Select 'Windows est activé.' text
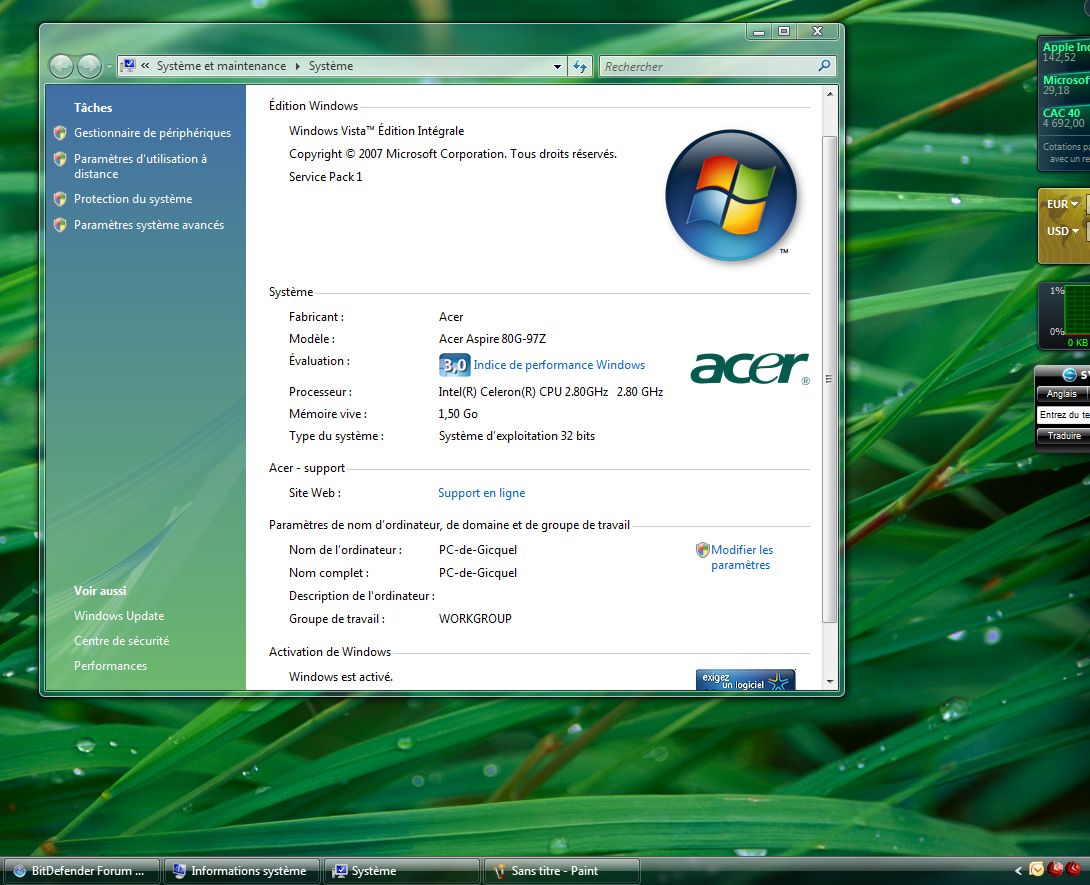Image resolution: width=1090 pixels, height=885 pixels. pos(341,676)
